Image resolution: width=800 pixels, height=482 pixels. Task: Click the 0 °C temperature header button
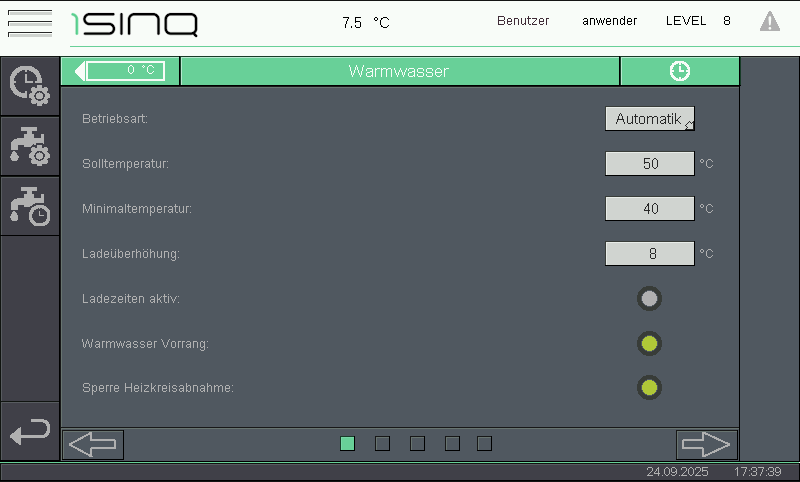tap(126, 71)
